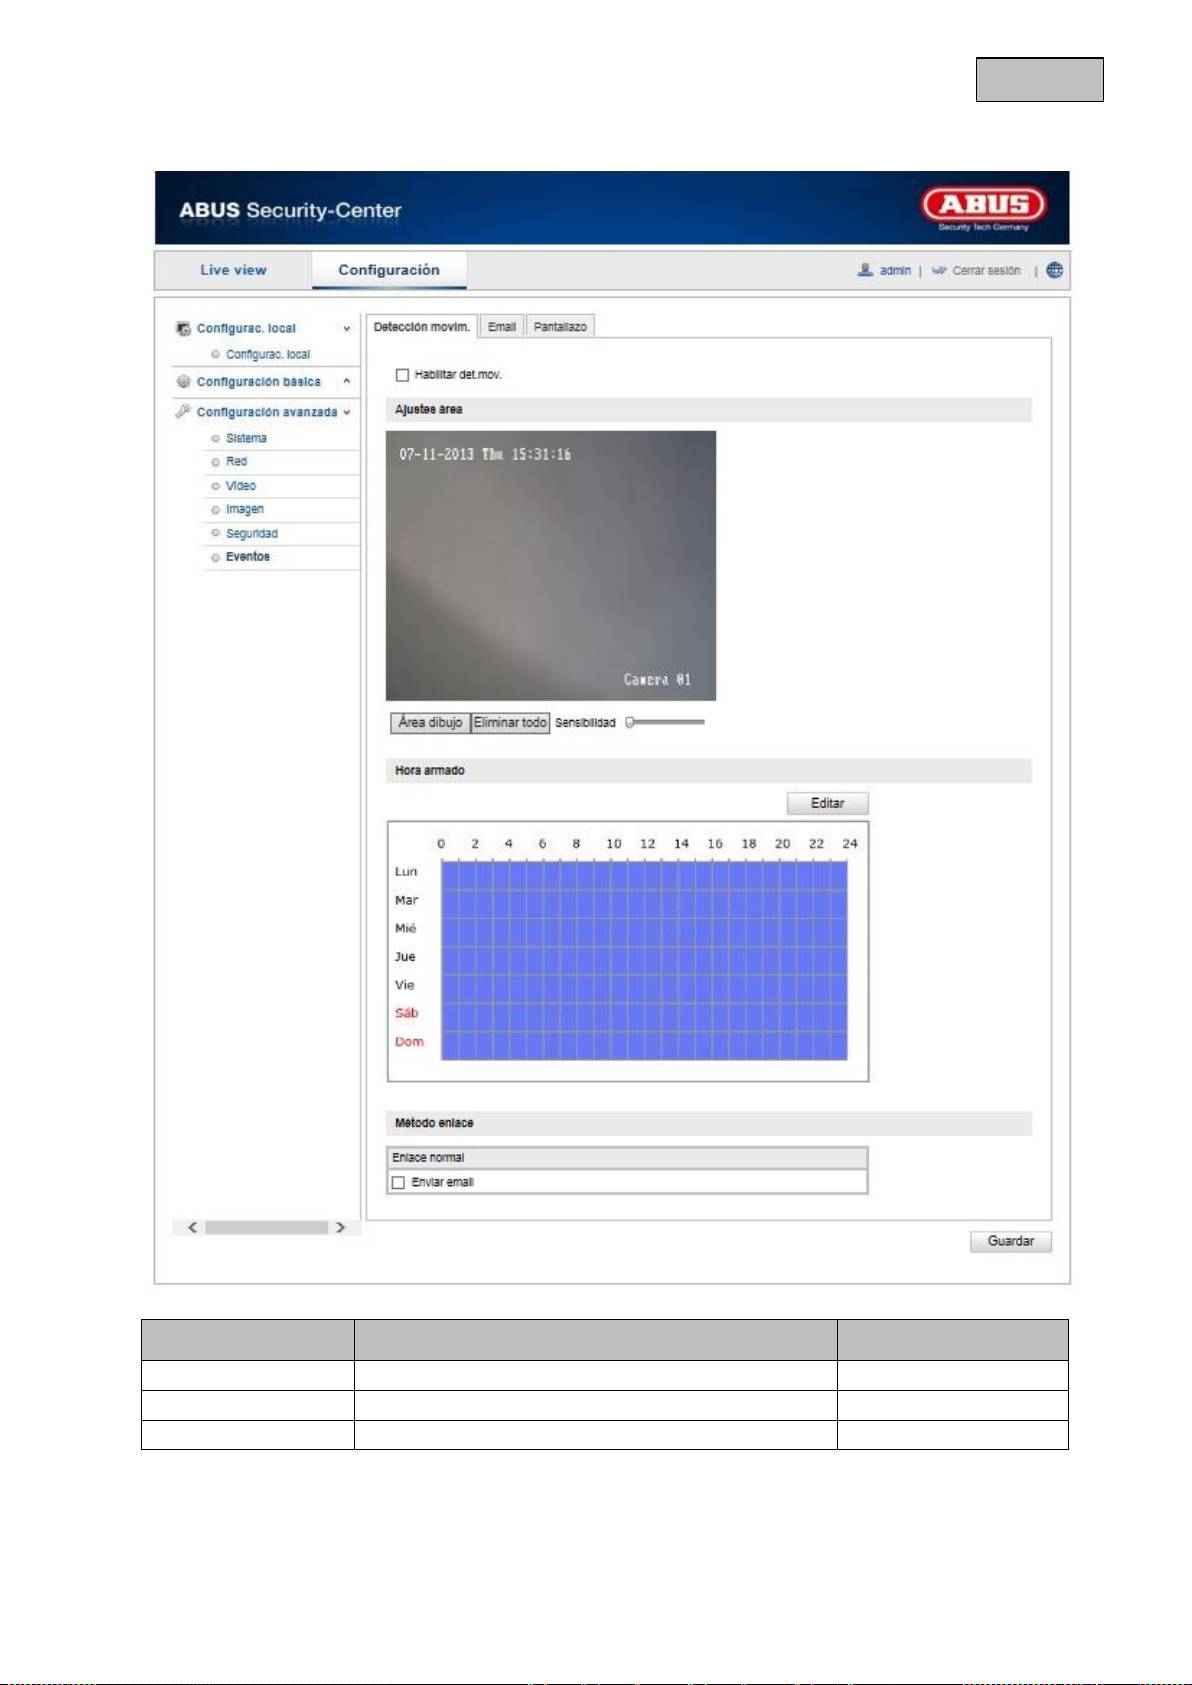Switch to the Live view tab
This screenshot has width=1192, height=1685.
pos(233,270)
